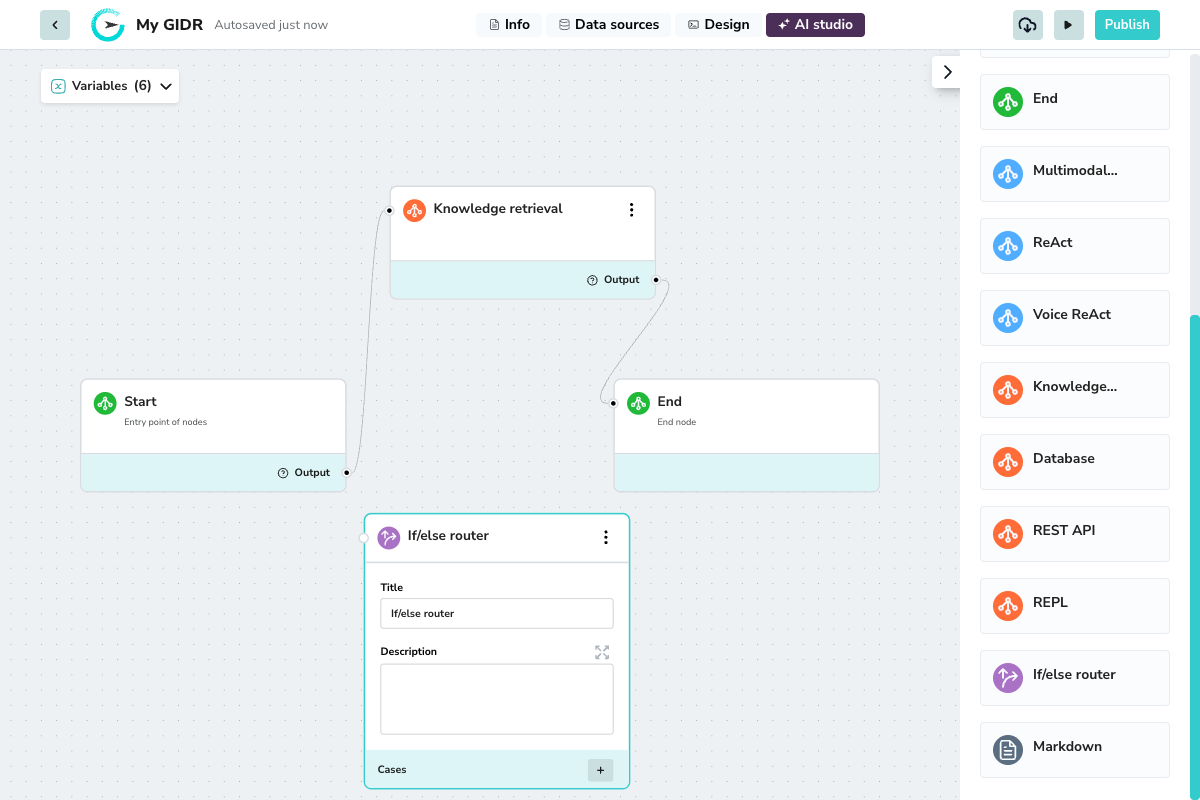Publish the workflow
Screen dimensions: 1200x800
click(1127, 24)
